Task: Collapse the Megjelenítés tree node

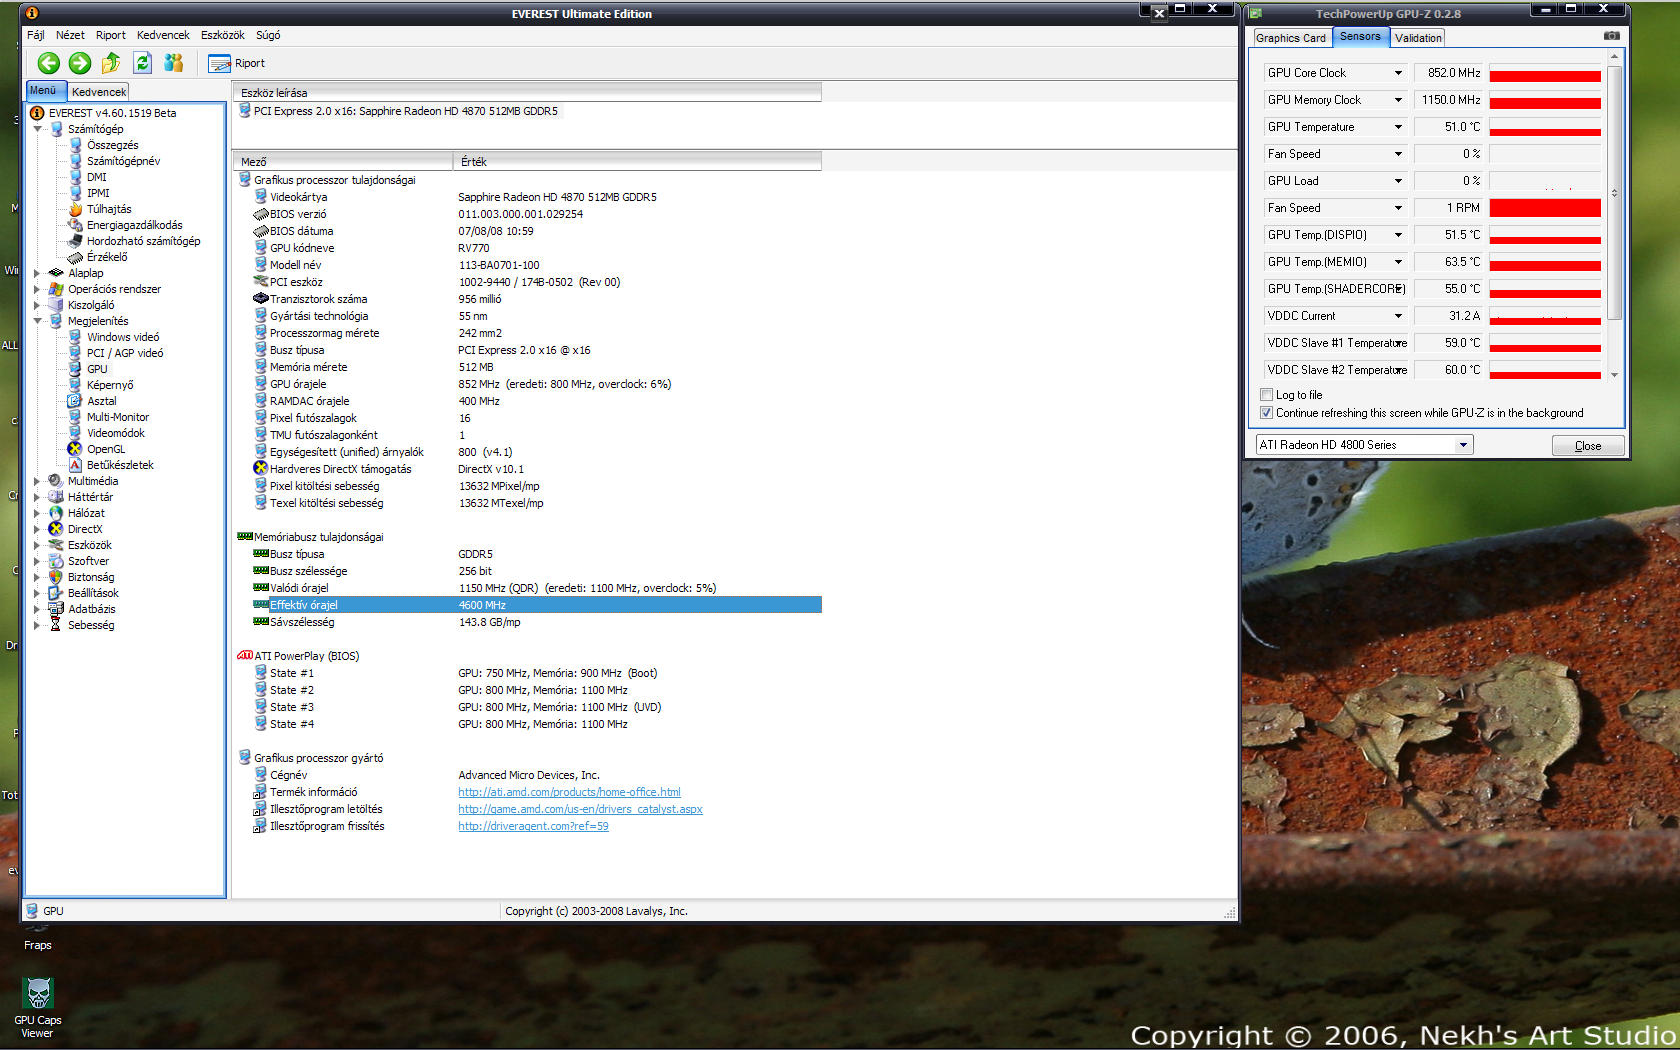Action: click(38, 321)
